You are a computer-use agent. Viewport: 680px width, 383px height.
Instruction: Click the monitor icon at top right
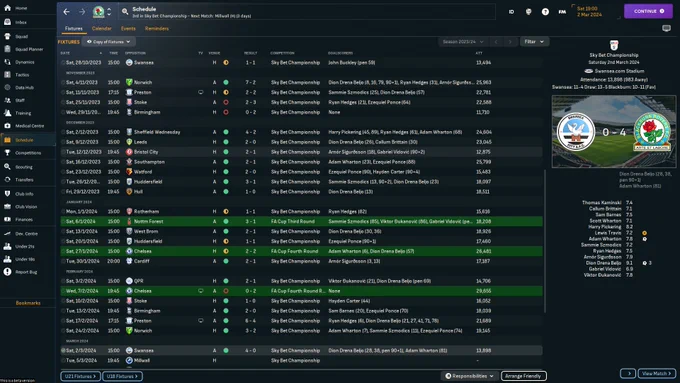click(x=667, y=29)
